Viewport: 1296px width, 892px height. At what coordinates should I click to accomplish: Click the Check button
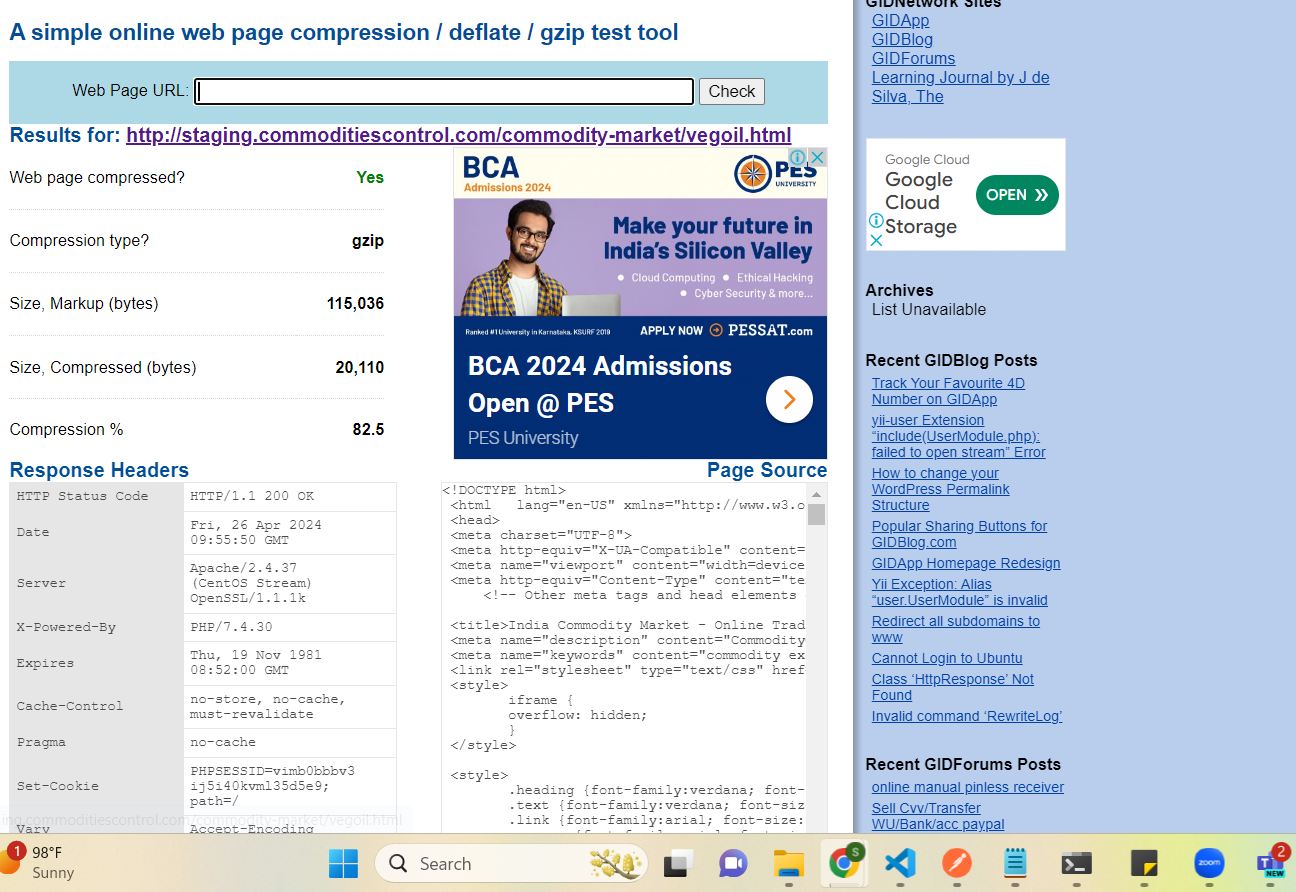[732, 91]
